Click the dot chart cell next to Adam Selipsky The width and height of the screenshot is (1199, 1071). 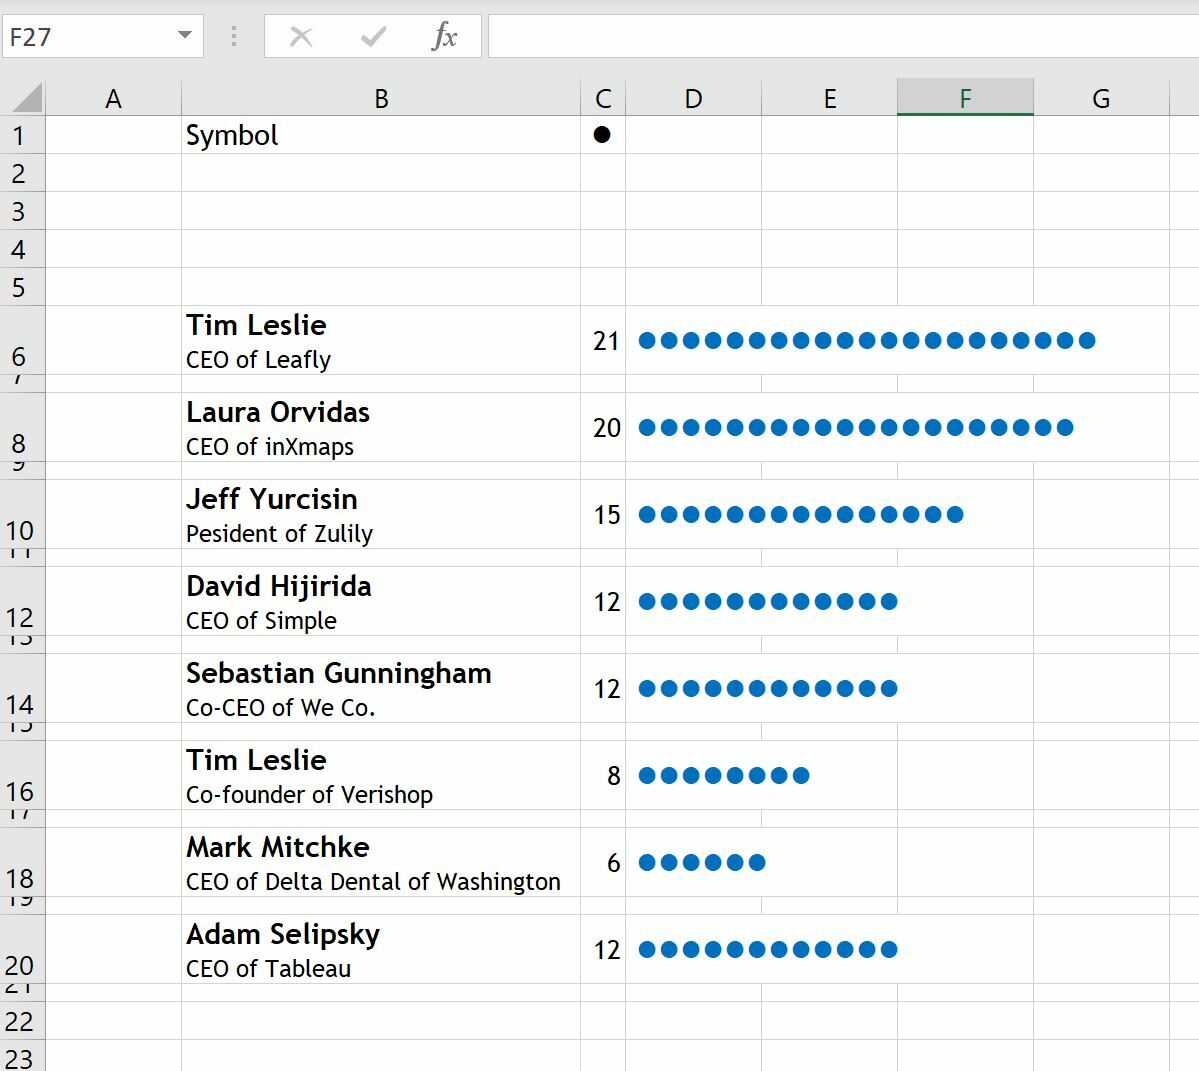[770, 948]
